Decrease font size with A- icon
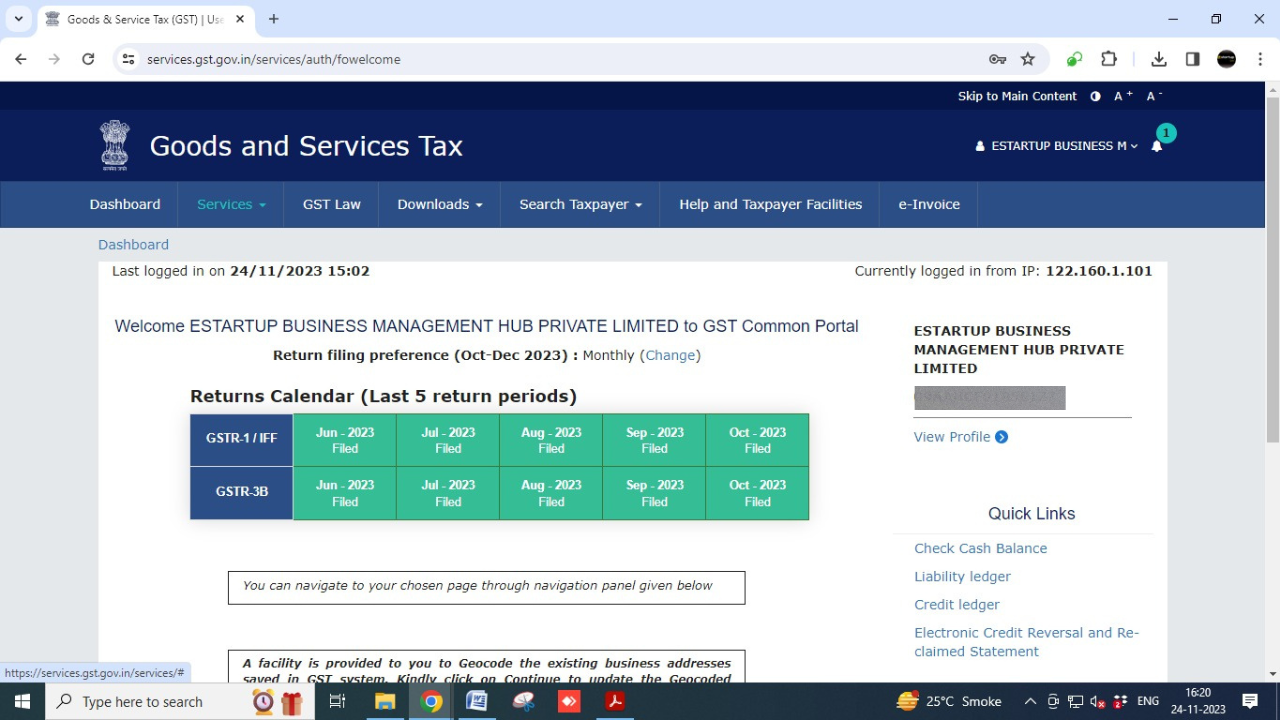 point(1154,96)
